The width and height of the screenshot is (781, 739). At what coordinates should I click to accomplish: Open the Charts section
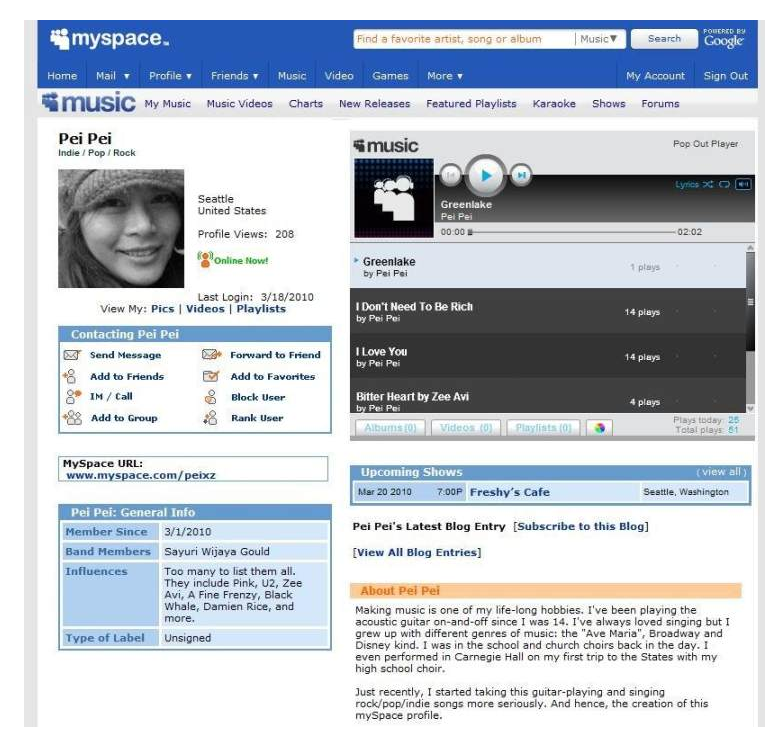pos(306,104)
